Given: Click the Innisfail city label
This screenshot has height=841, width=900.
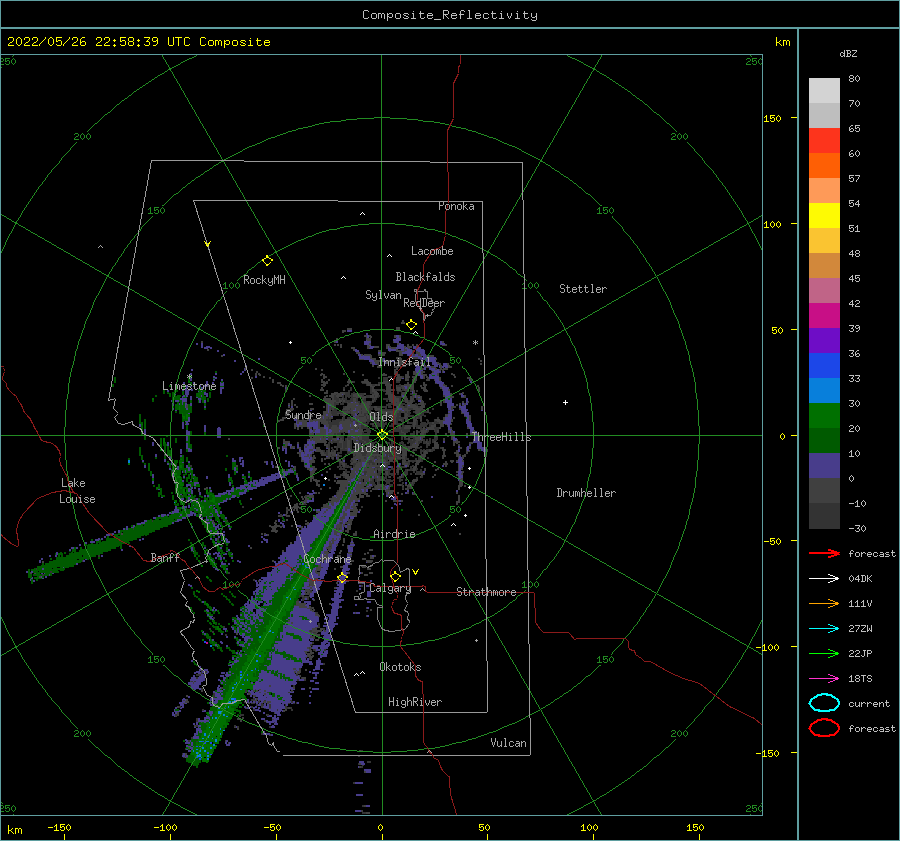Looking at the screenshot, I should click(404, 362).
